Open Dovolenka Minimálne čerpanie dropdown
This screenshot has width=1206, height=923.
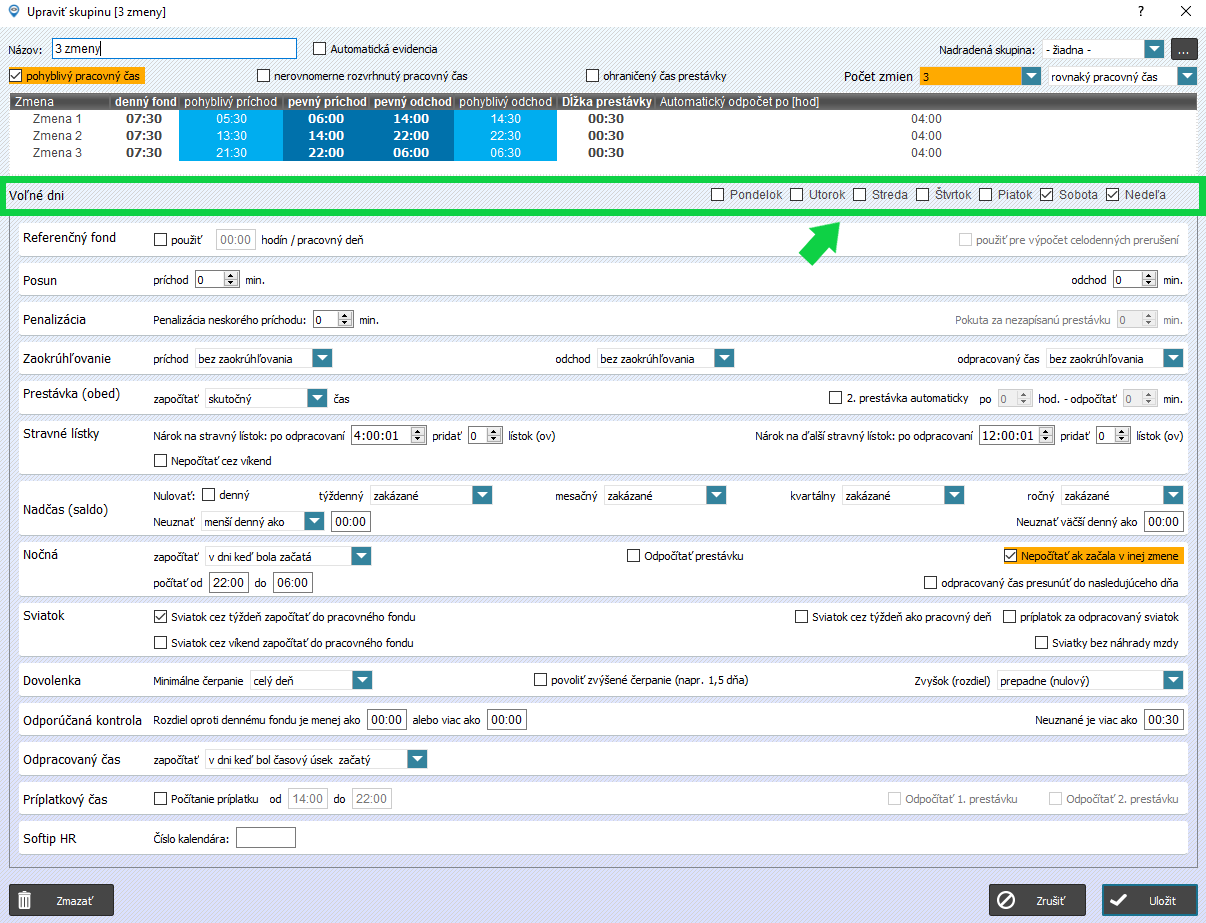(x=362, y=680)
